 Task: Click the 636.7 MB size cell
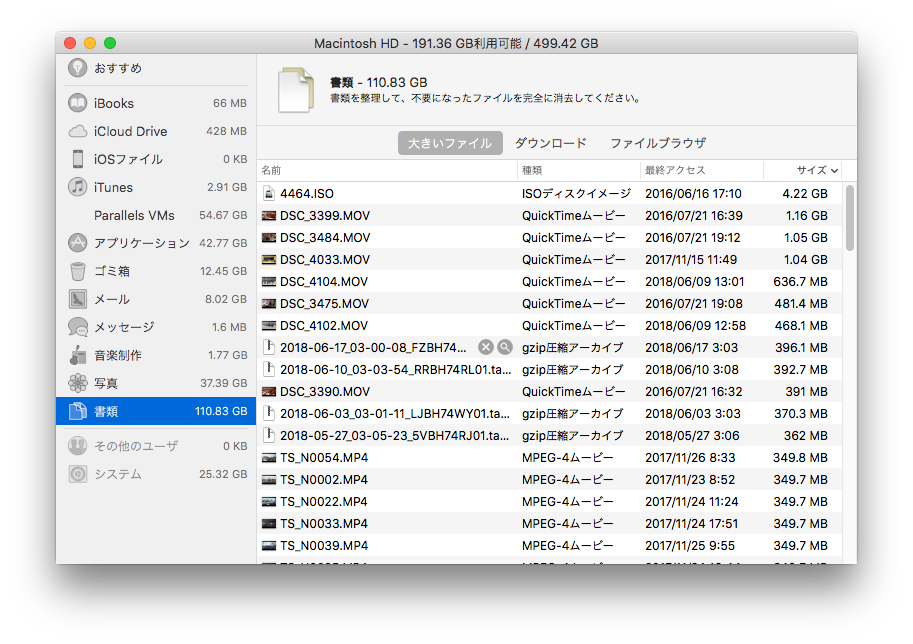[800, 282]
